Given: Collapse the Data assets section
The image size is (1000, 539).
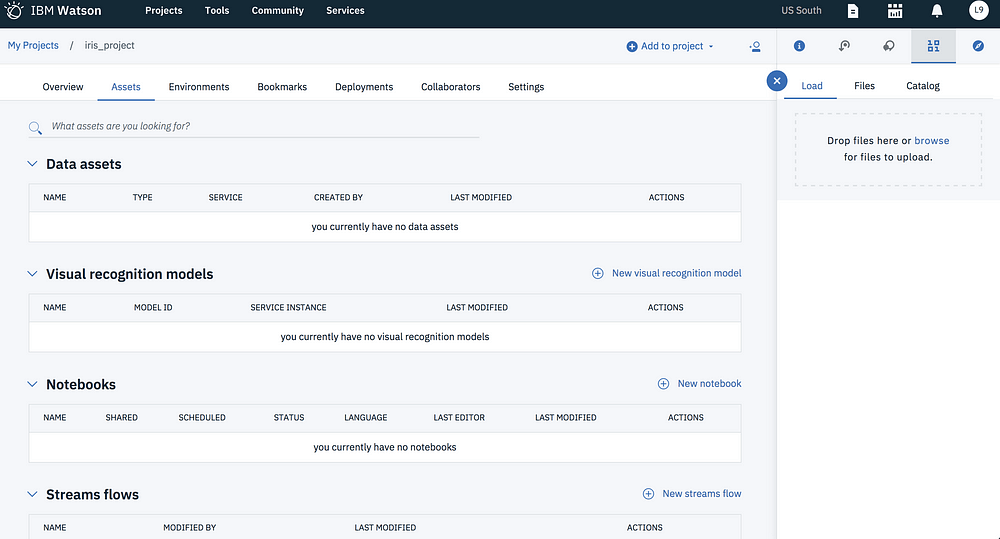Looking at the screenshot, I should (x=32, y=164).
